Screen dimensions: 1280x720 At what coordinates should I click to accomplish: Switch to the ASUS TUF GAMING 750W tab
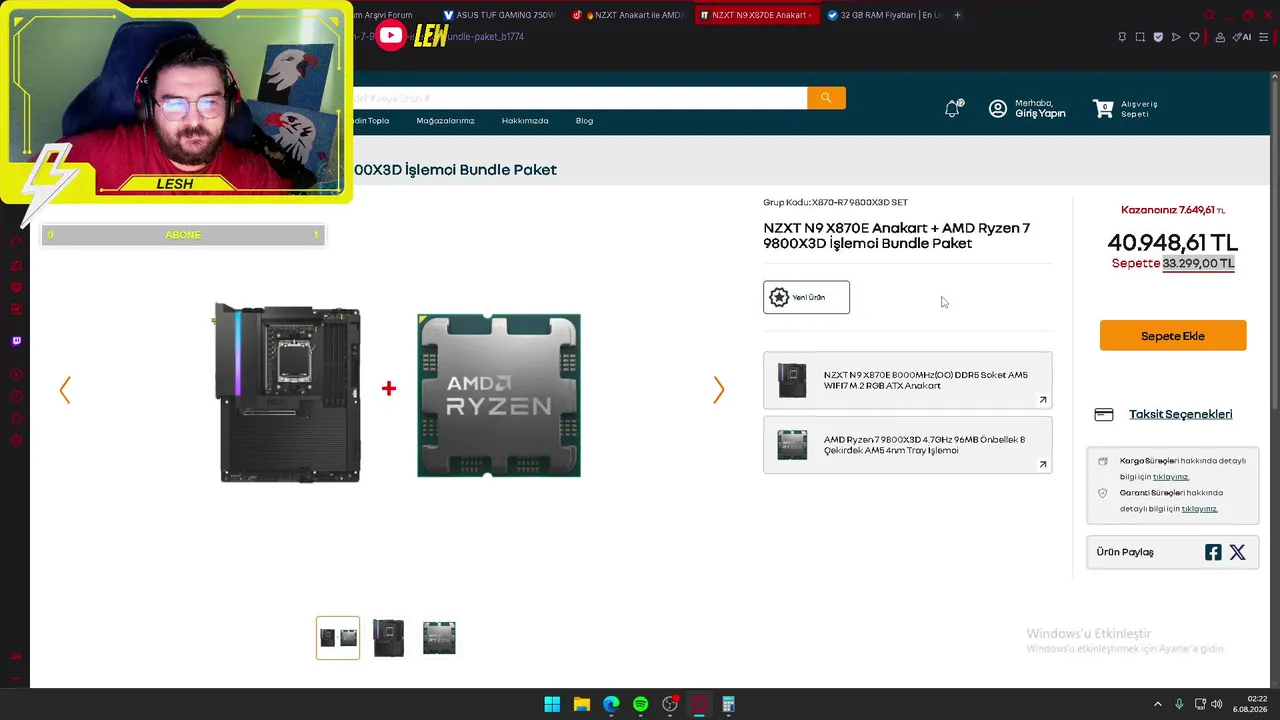pos(499,15)
